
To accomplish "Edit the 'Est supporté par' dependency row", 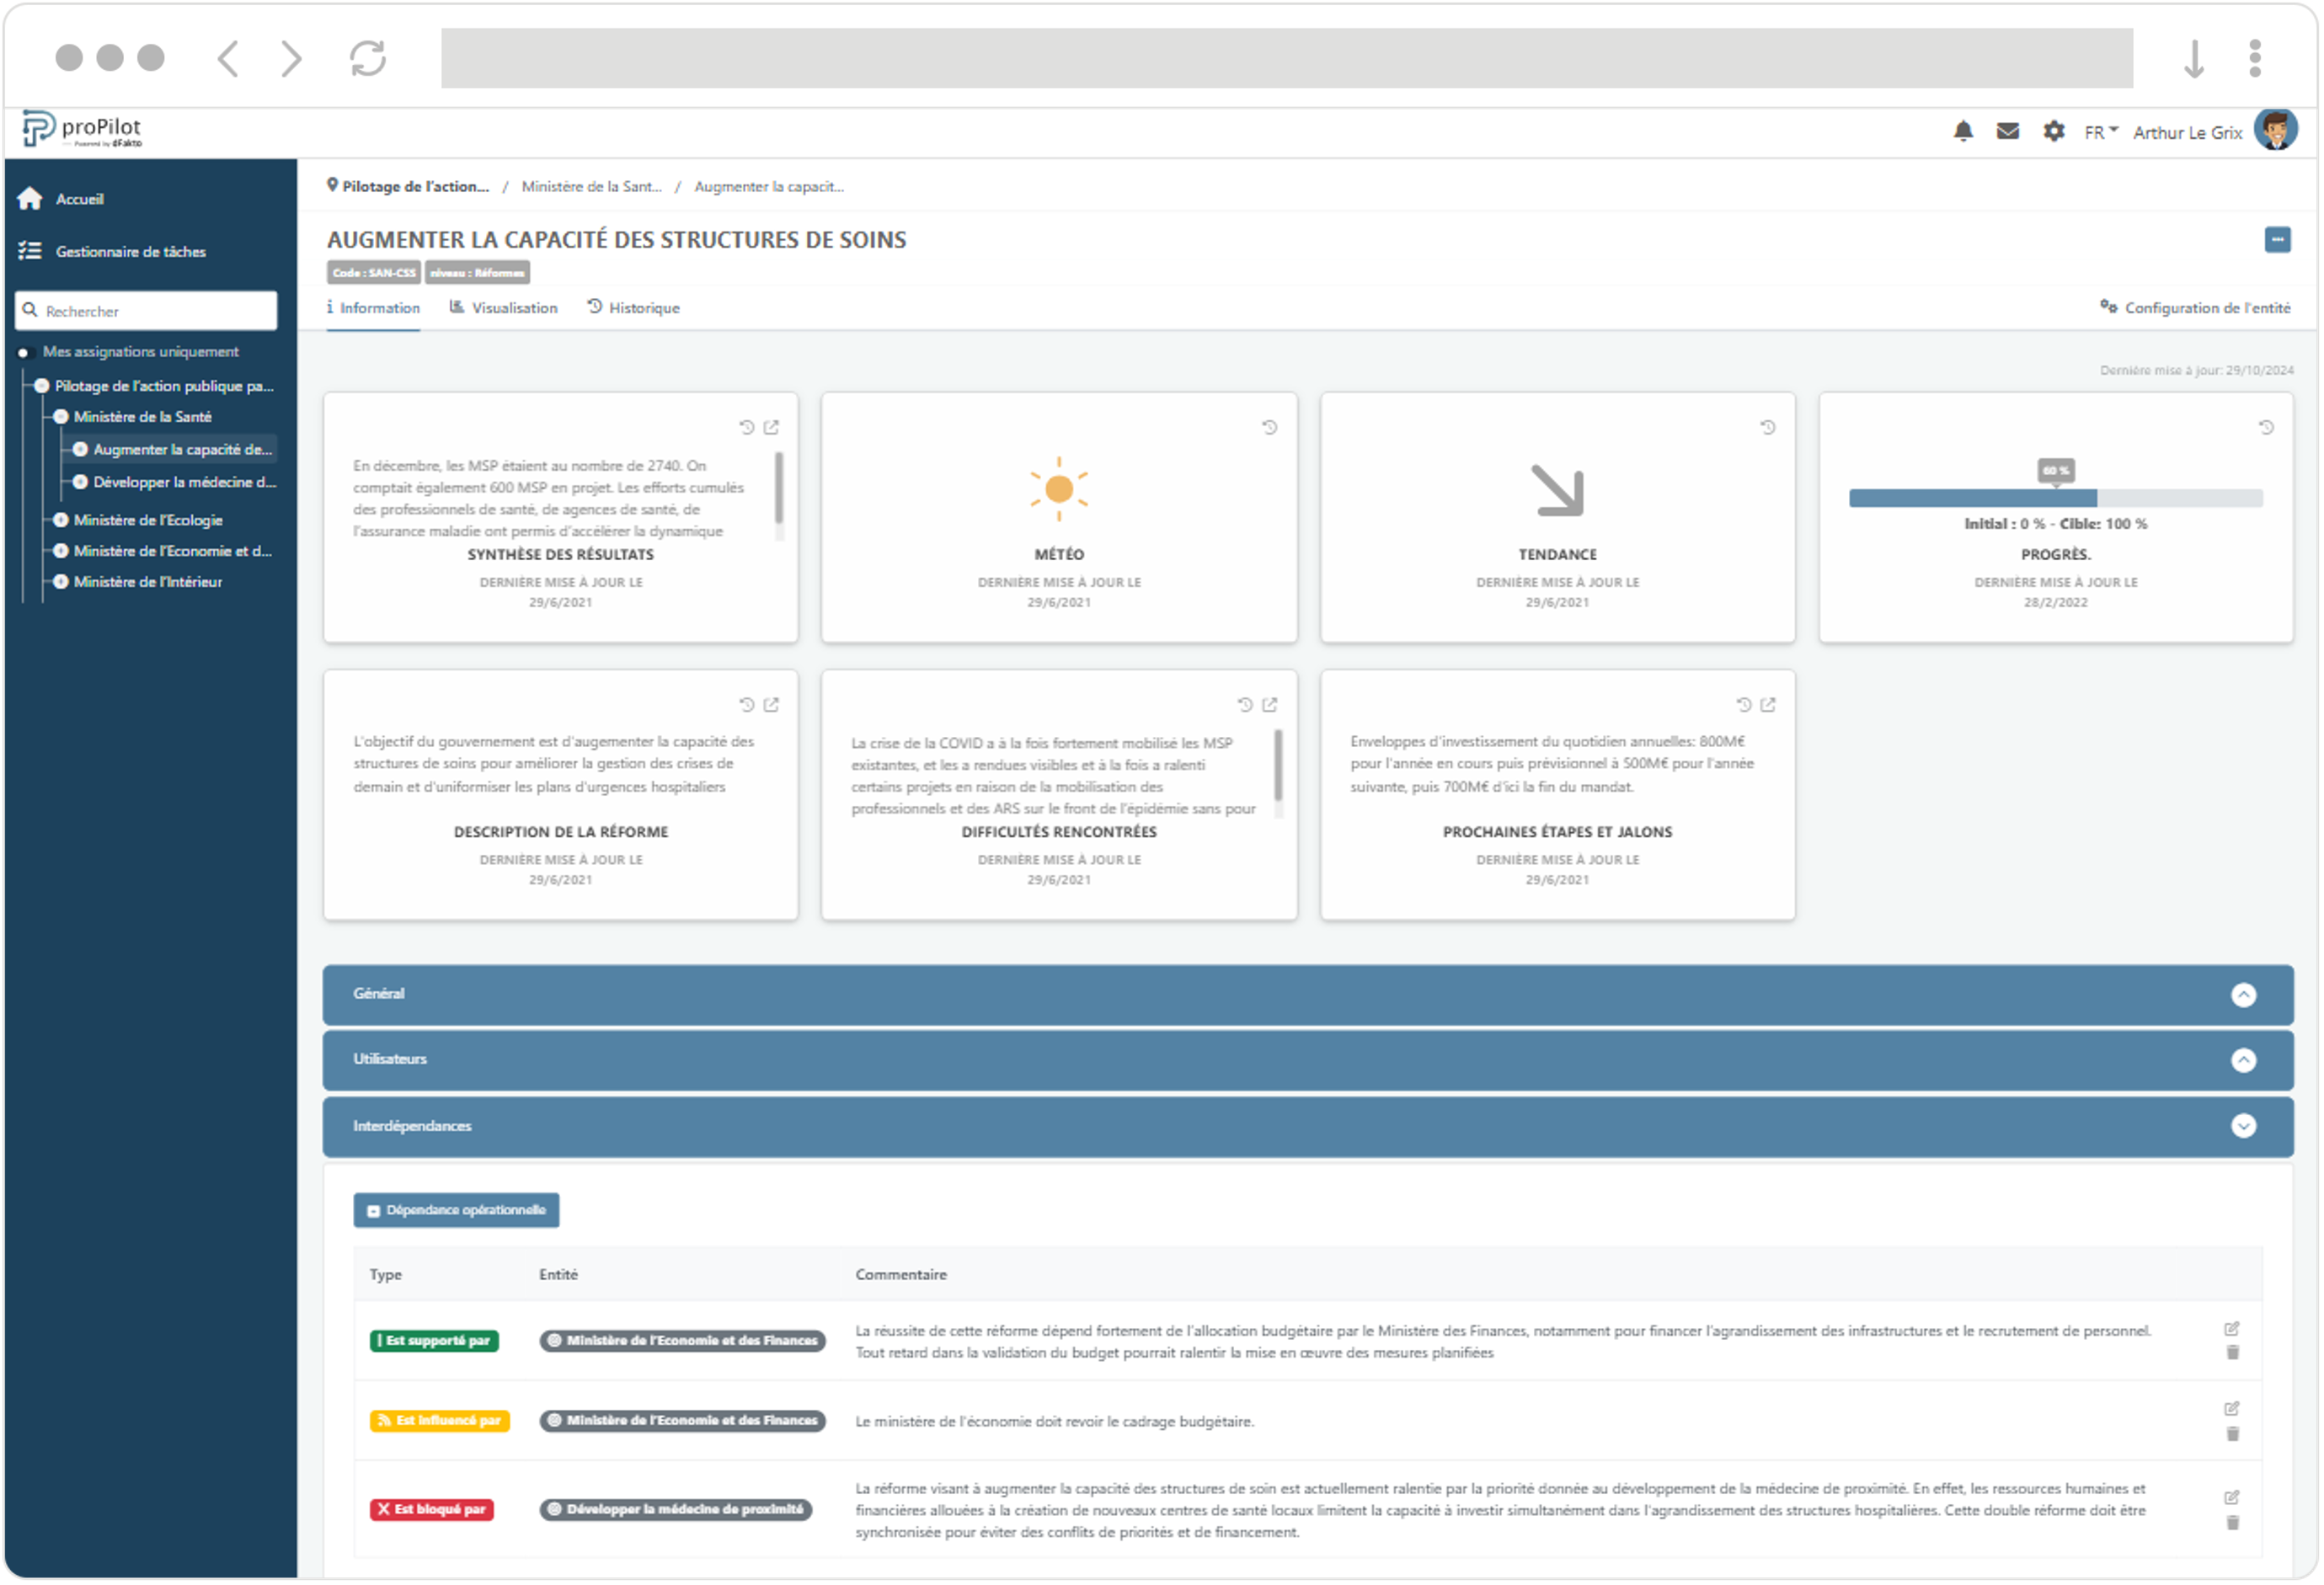I will tap(2231, 1329).
